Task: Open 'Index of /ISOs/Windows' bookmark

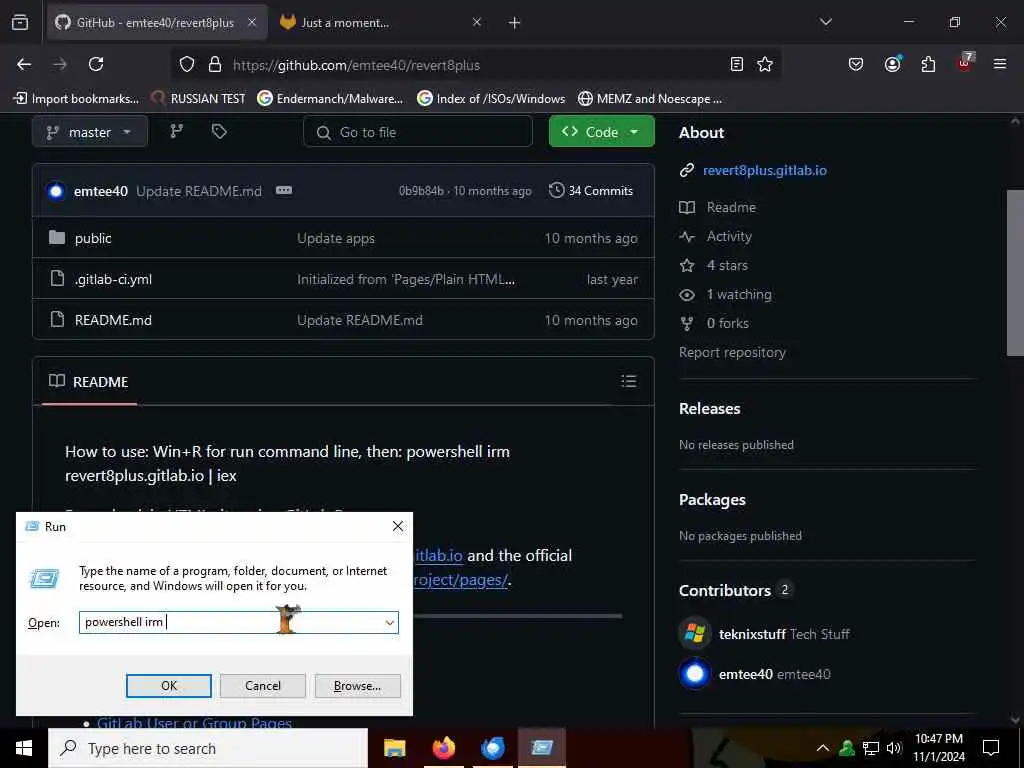Action: (x=491, y=99)
